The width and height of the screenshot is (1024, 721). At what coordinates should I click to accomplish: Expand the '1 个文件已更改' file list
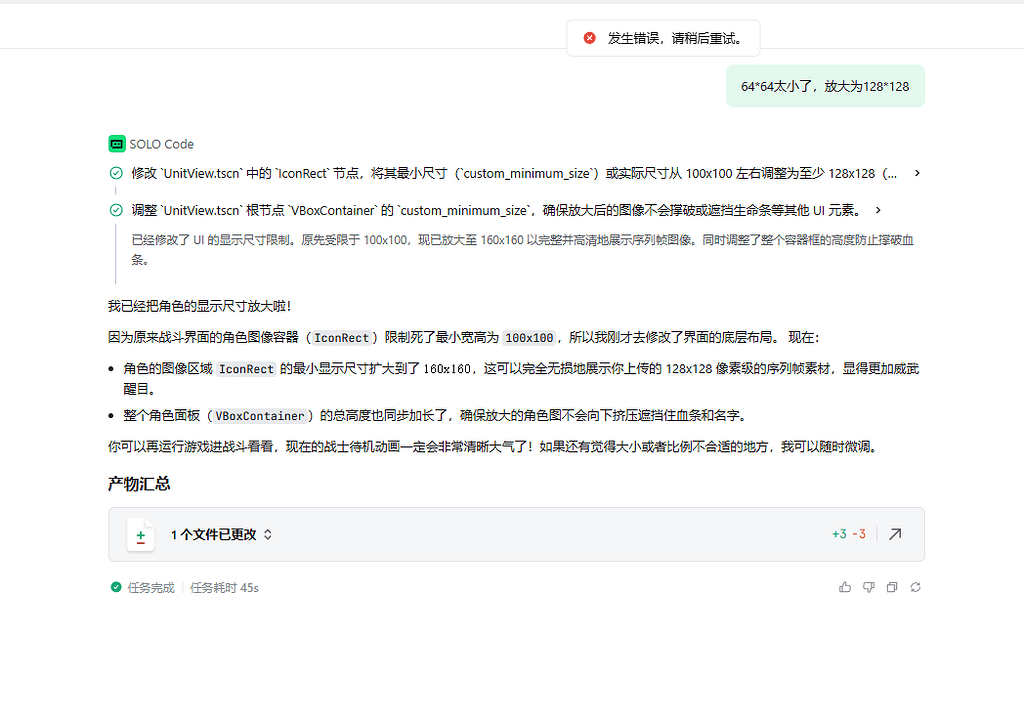click(221, 534)
